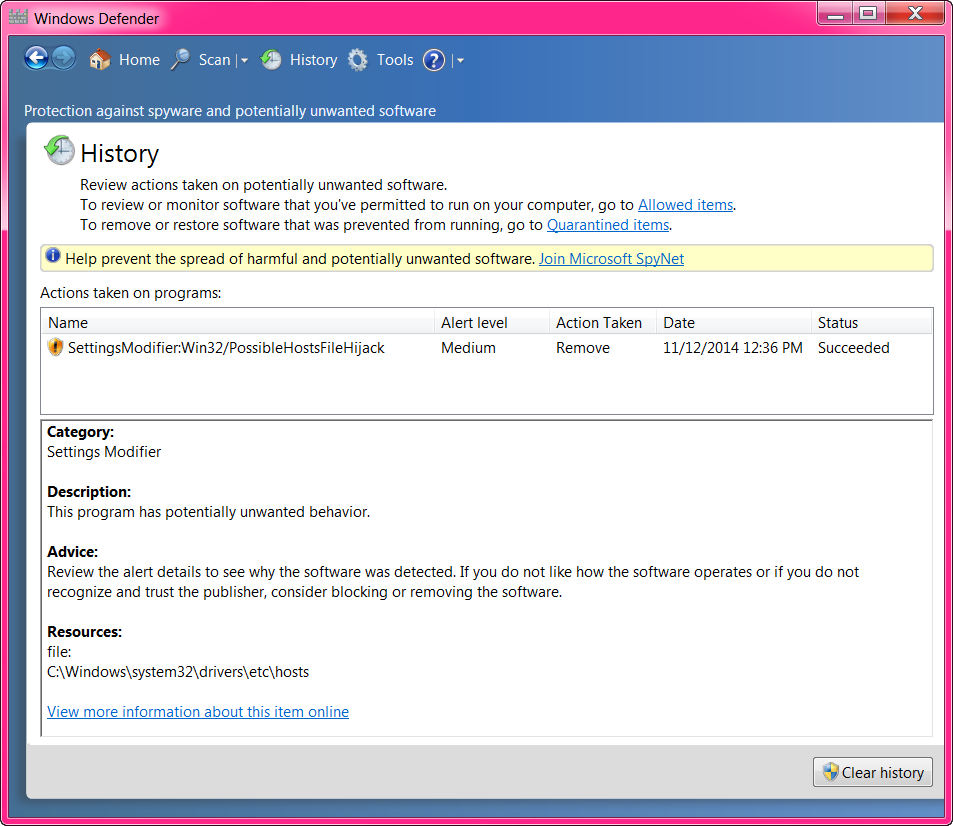Click the Clear history button

873,772
